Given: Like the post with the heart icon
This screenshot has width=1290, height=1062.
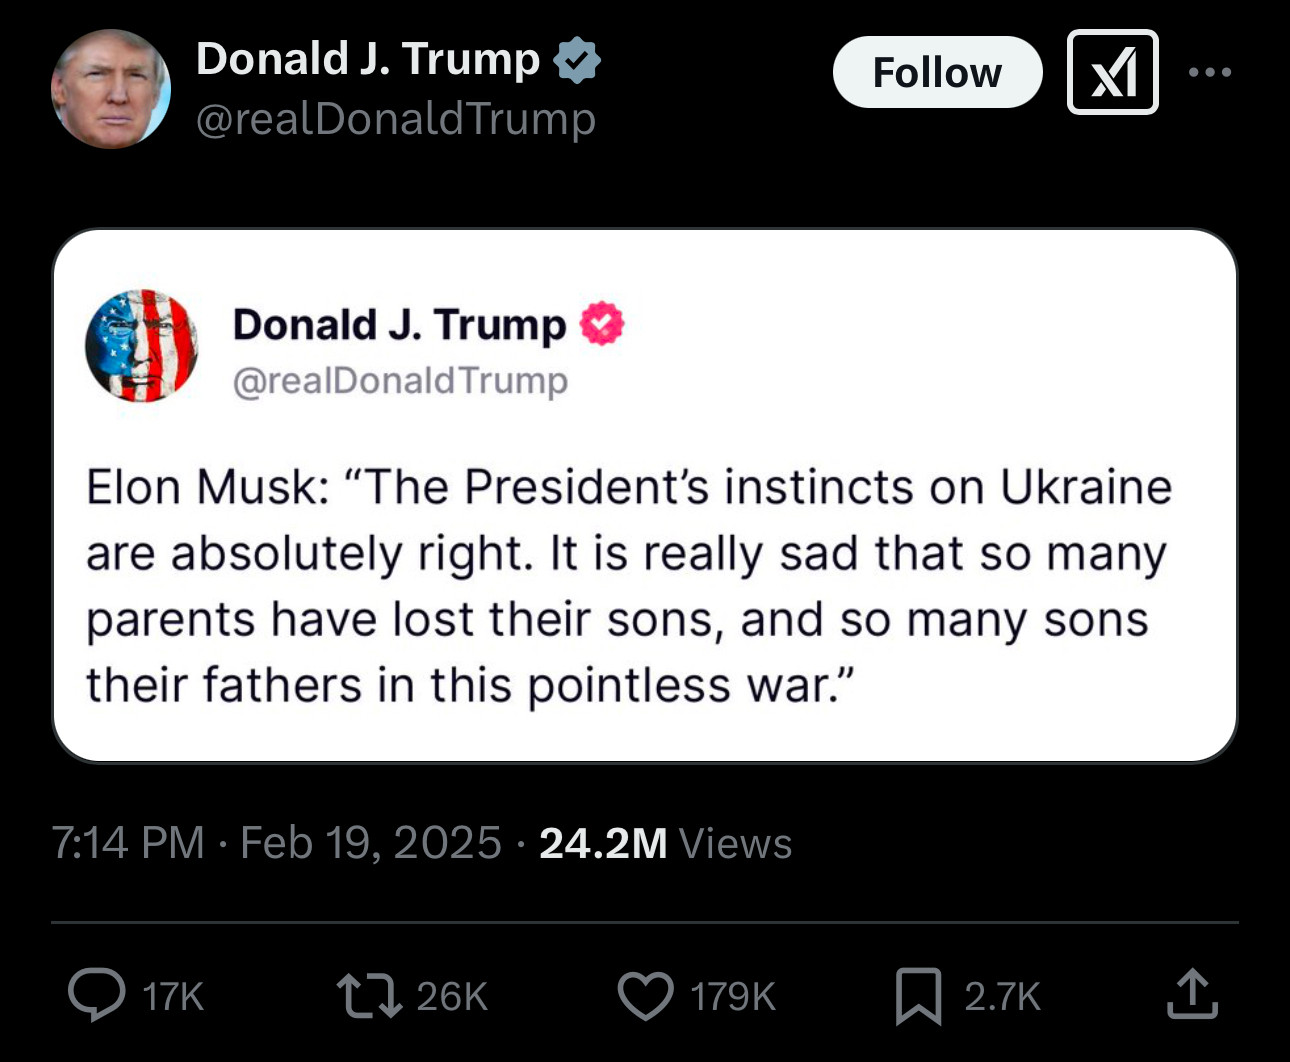Looking at the screenshot, I should click(645, 996).
